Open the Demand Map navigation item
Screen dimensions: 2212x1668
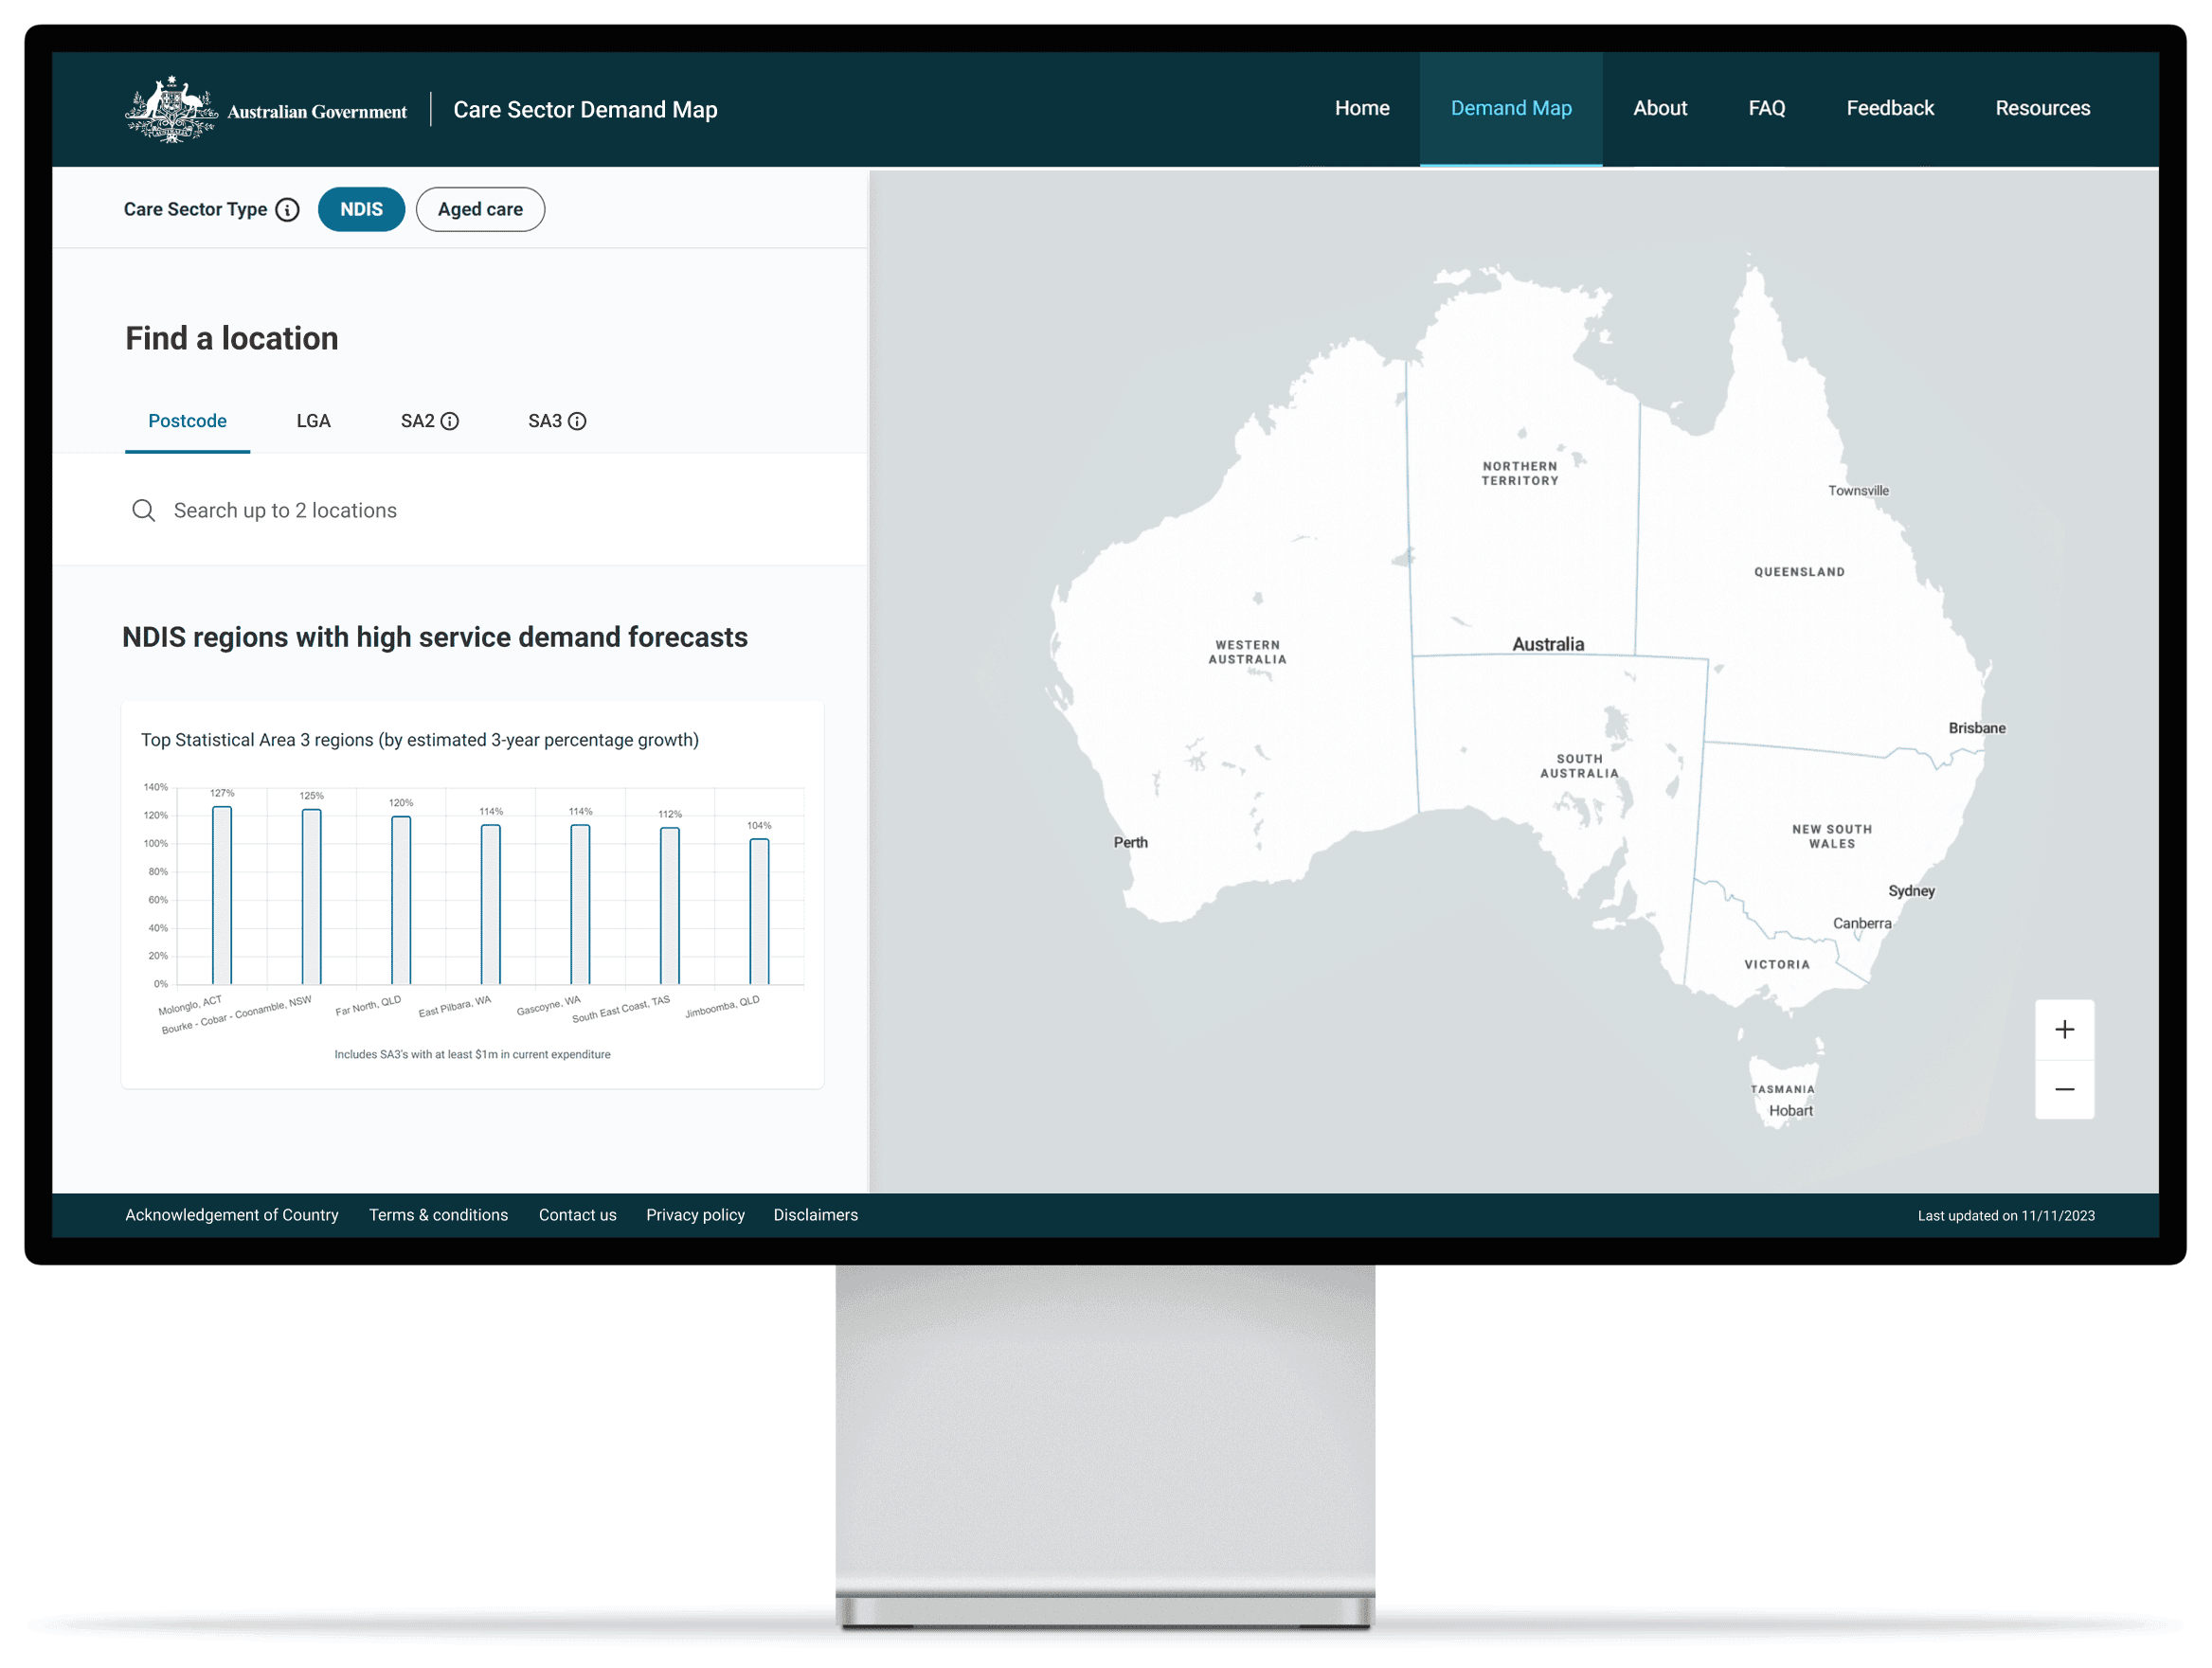pos(1511,107)
